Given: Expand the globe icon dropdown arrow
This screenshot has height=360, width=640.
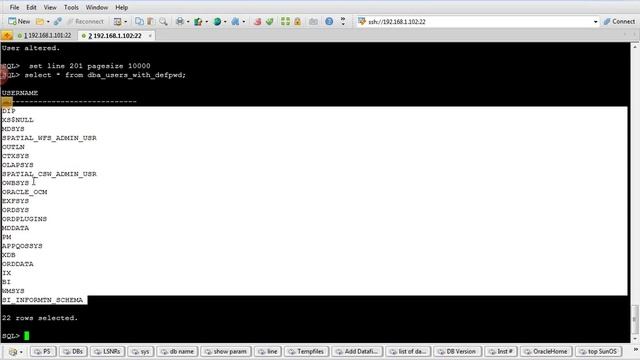Looking at the screenshot, I should click(225, 22).
